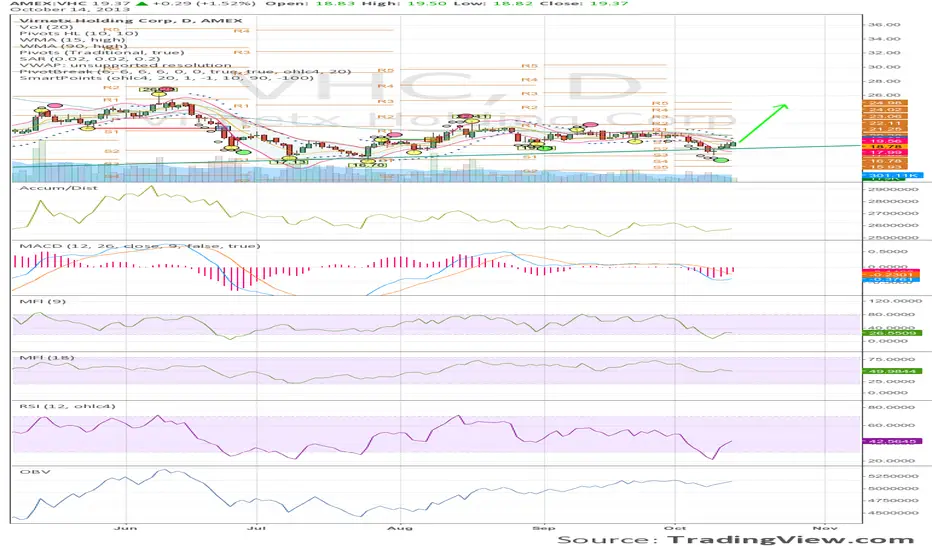Click the OBV pane label
Image resolution: width=932 pixels, height=550 pixels.
pos(35,472)
